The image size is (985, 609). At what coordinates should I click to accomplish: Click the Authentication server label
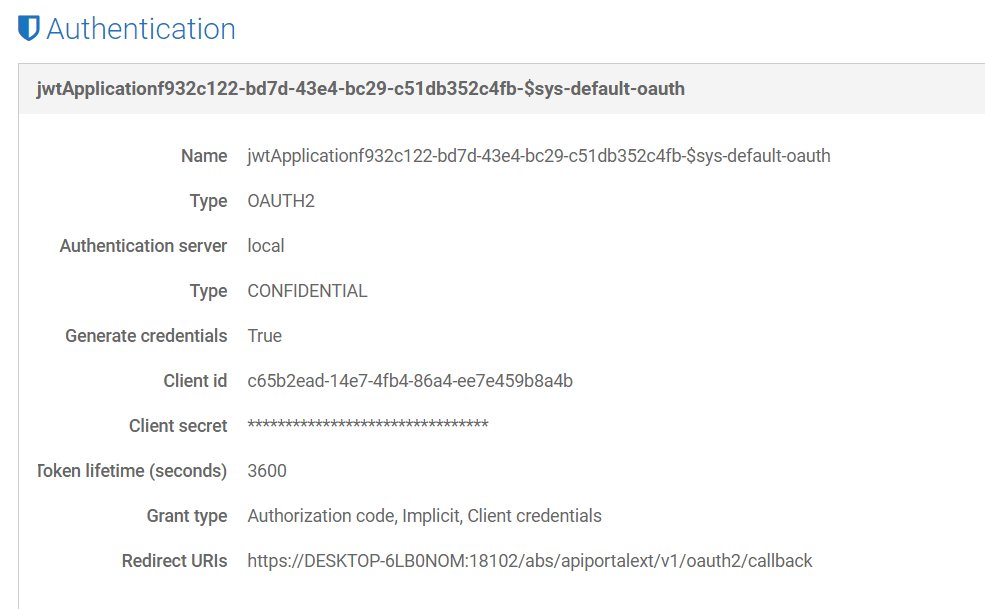(x=143, y=246)
